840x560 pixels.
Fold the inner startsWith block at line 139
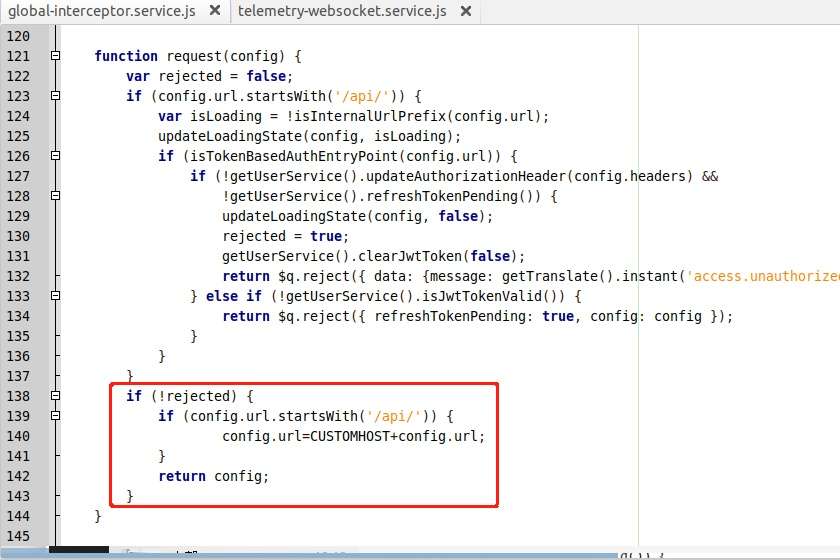[x=55, y=415]
